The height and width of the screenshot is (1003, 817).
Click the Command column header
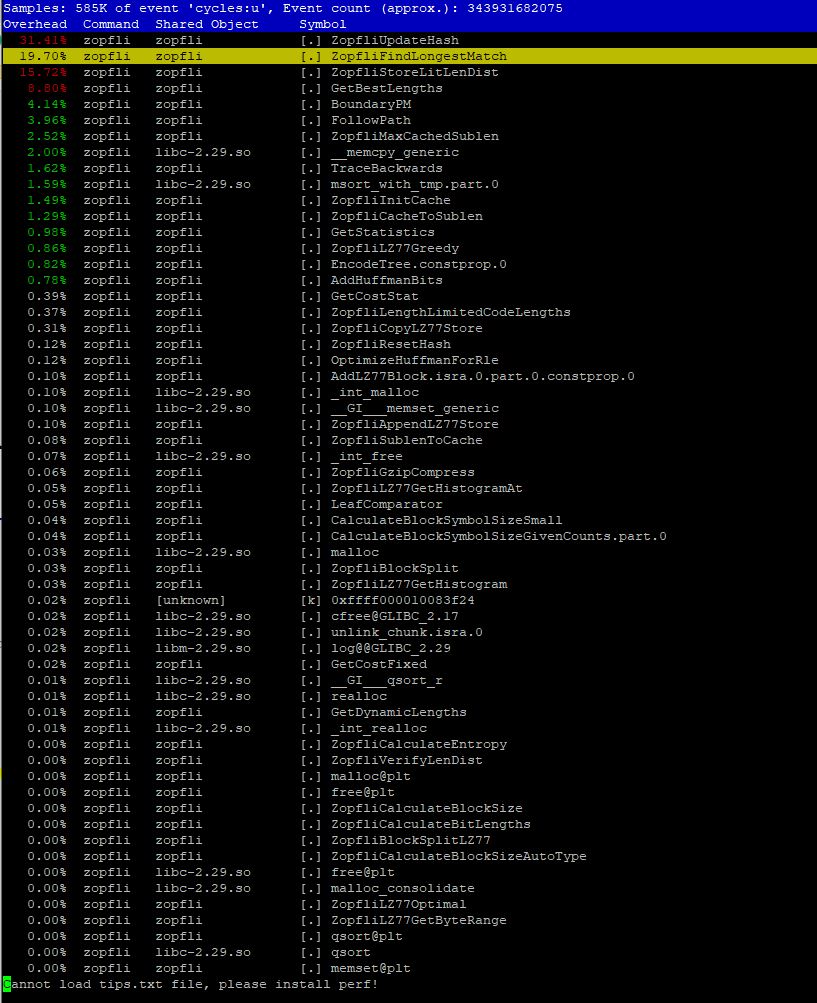(111, 24)
